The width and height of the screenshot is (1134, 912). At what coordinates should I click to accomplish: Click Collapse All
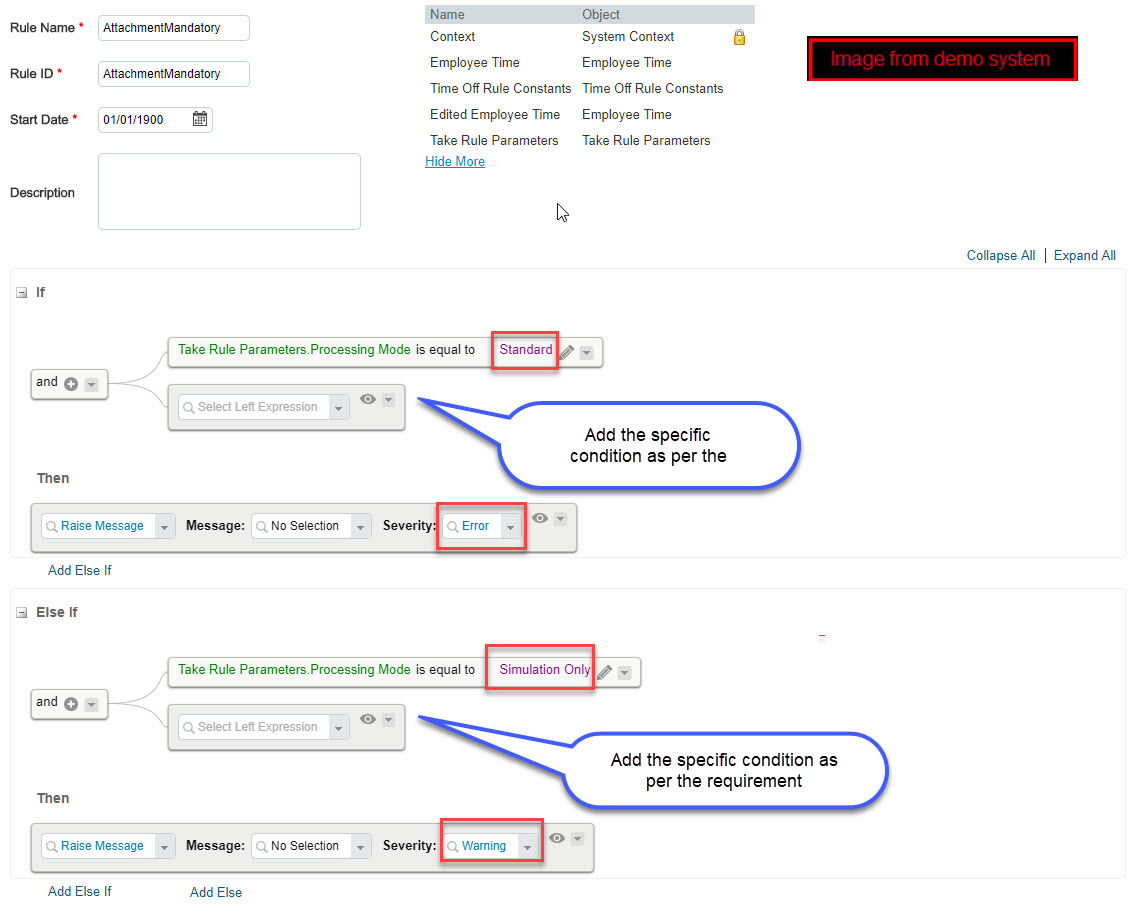(1001, 255)
